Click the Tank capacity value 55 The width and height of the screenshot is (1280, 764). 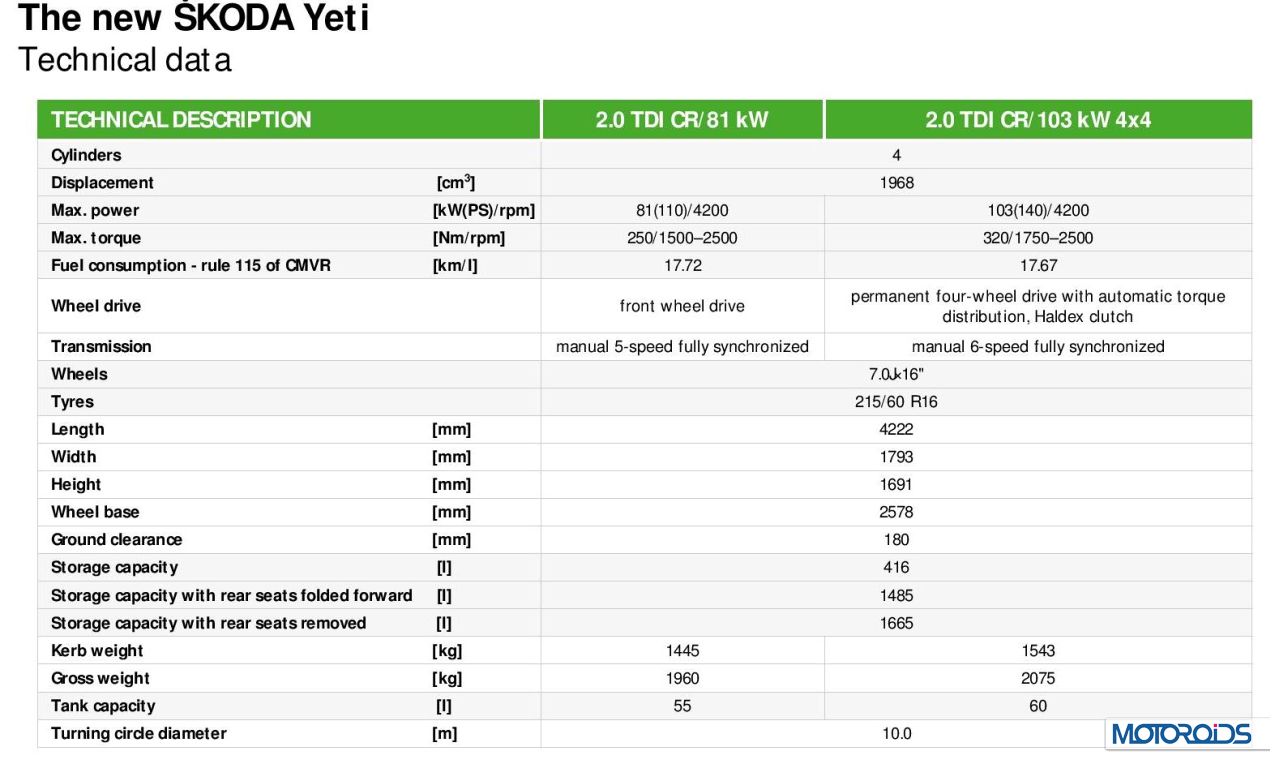(x=682, y=706)
